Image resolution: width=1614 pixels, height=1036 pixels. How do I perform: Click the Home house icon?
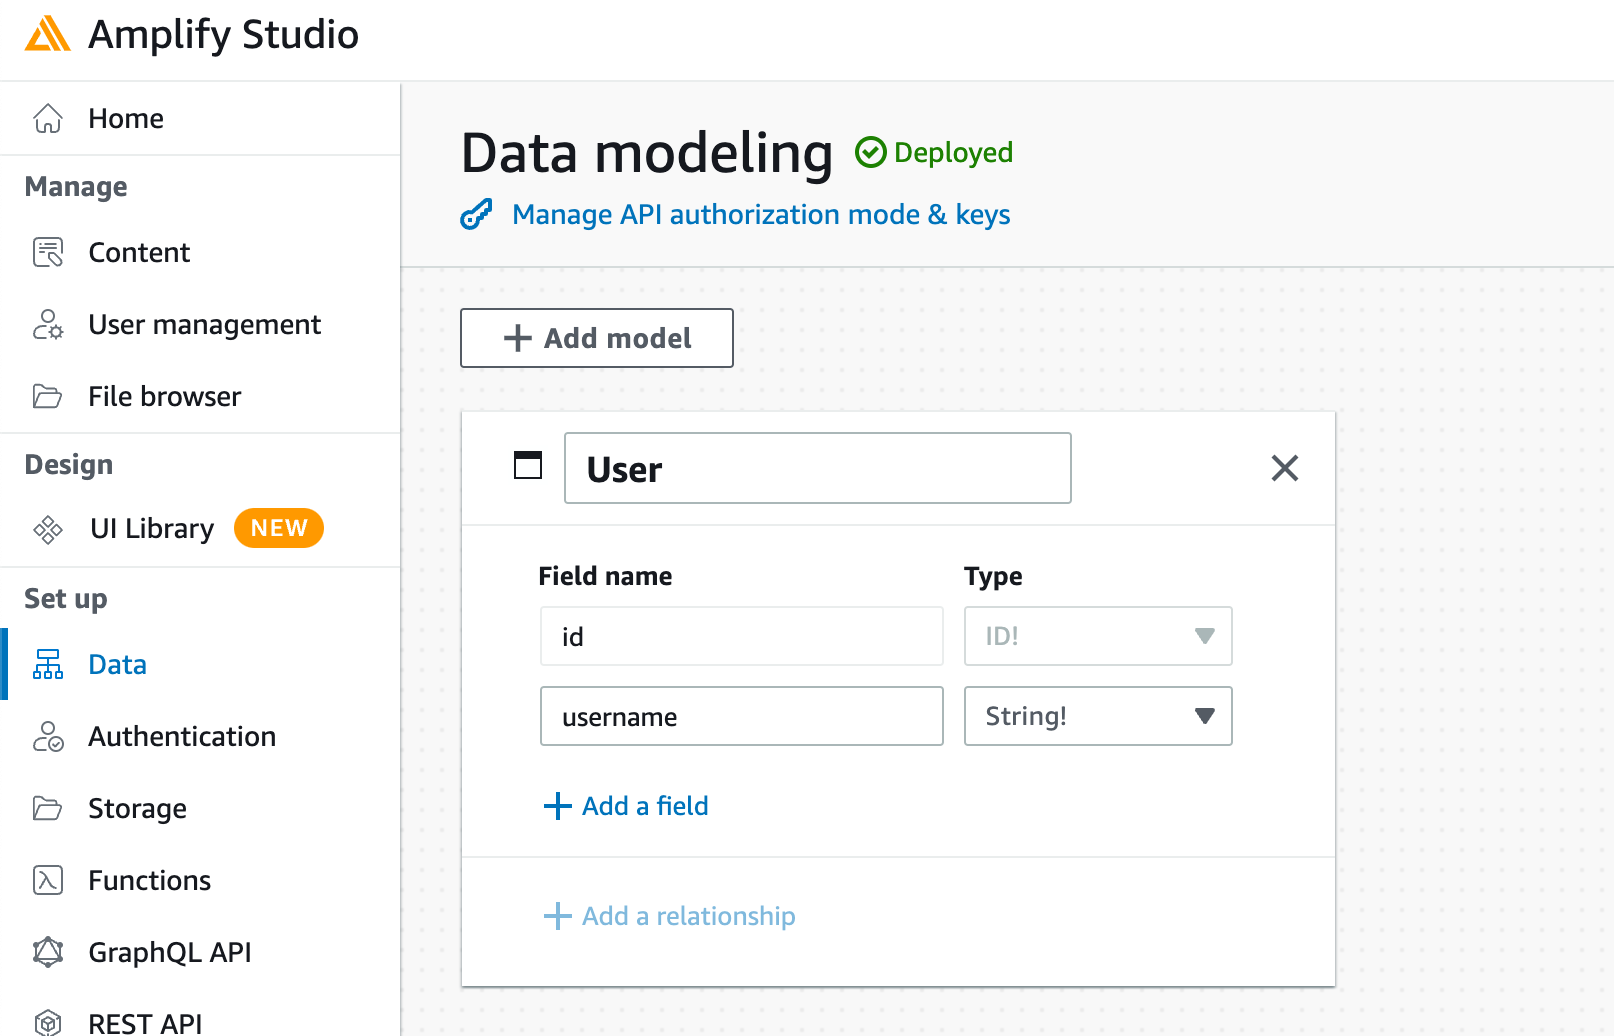tap(48, 118)
